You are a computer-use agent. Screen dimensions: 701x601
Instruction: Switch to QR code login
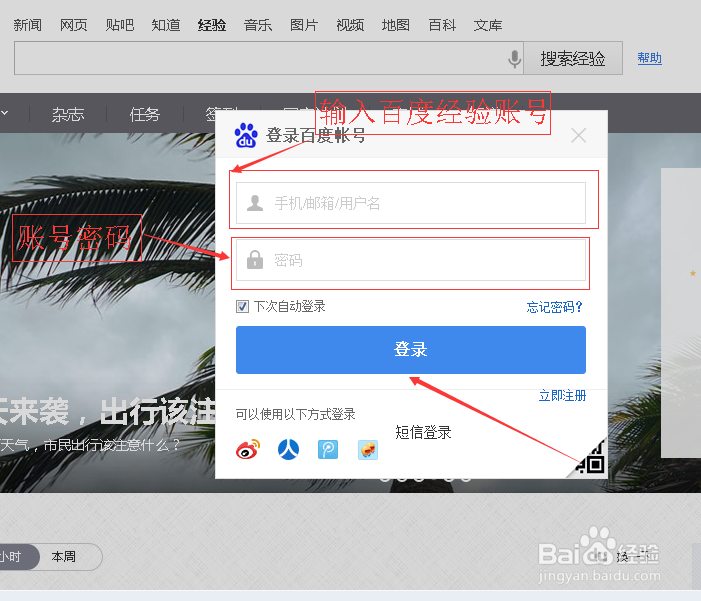tap(590, 461)
